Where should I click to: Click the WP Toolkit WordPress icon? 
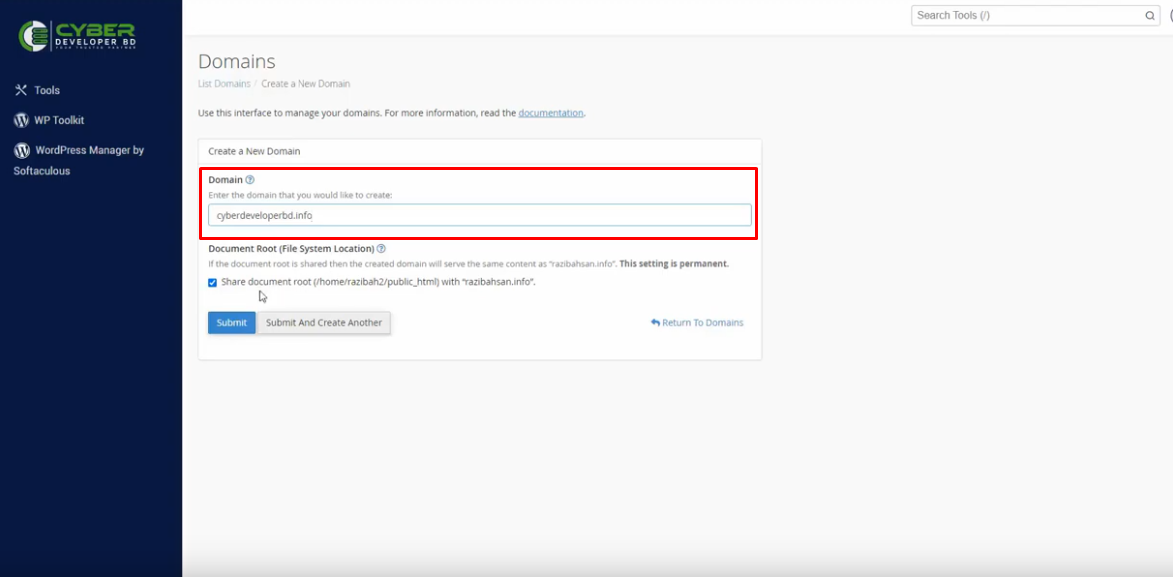[21, 120]
